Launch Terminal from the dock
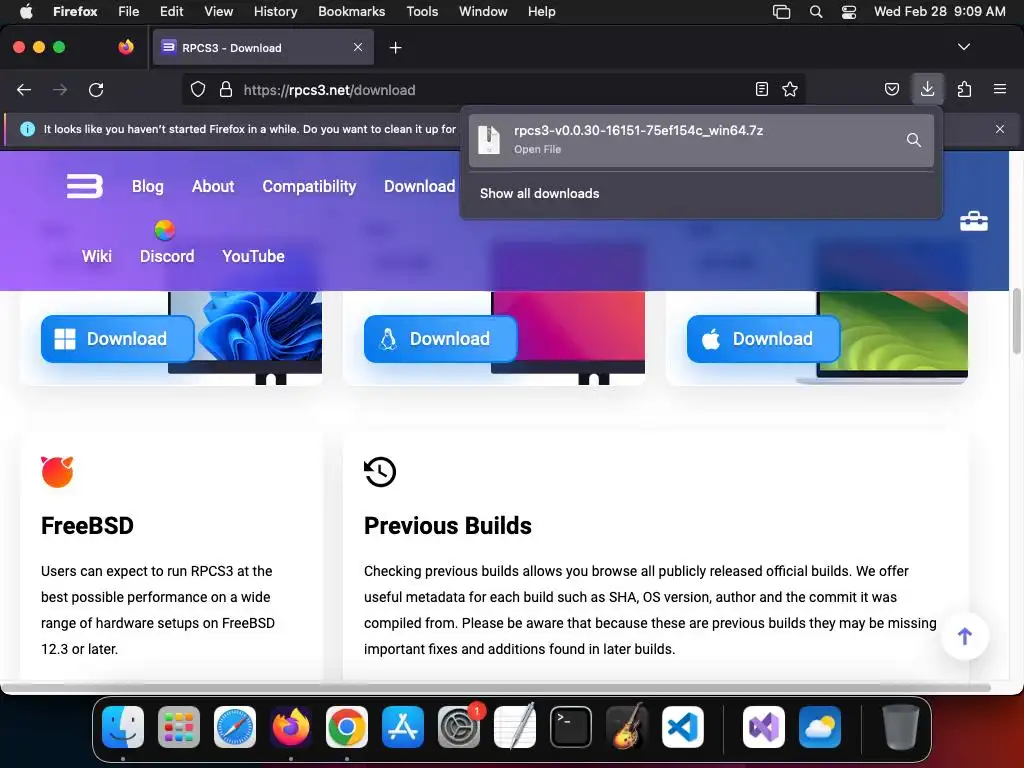Image resolution: width=1024 pixels, height=768 pixels. pyautogui.click(x=571, y=727)
